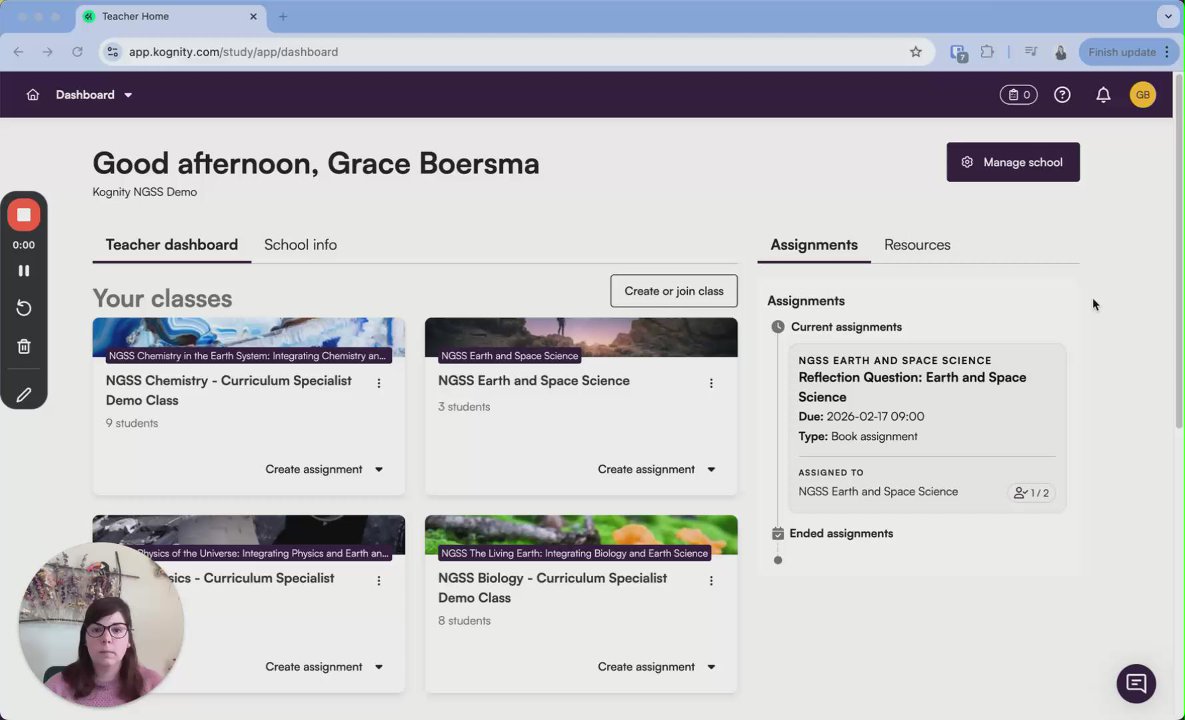
Task: Bookmark this page with the star icon
Action: [x=915, y=52]
